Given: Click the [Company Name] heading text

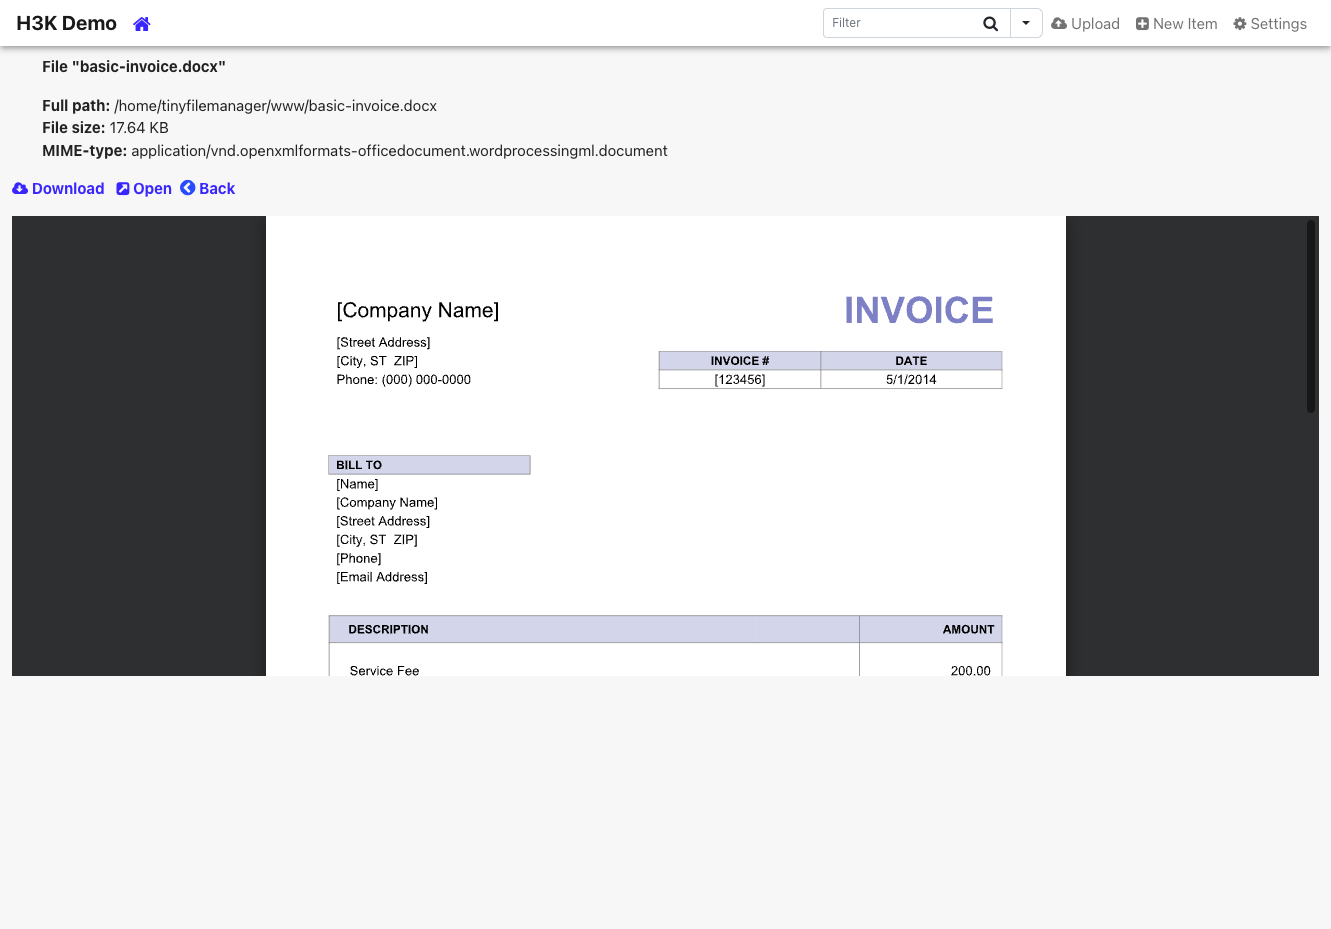Looking at the screenshot, I should pyautogui.click(x=418, y=310).
